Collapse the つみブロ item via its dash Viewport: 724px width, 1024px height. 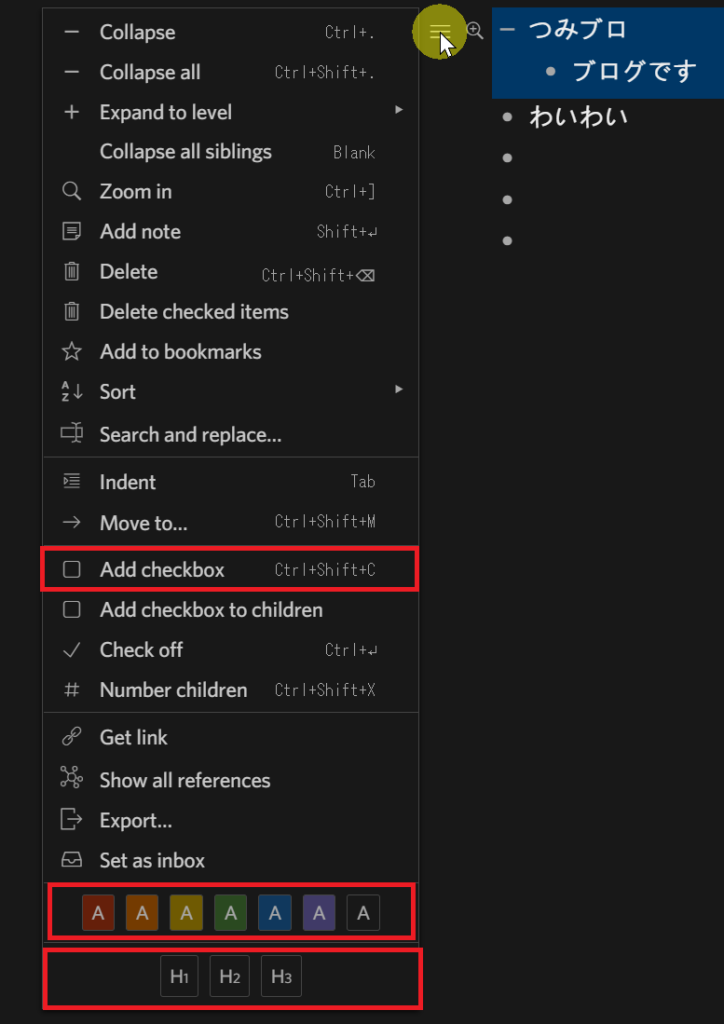click(507, 30)
